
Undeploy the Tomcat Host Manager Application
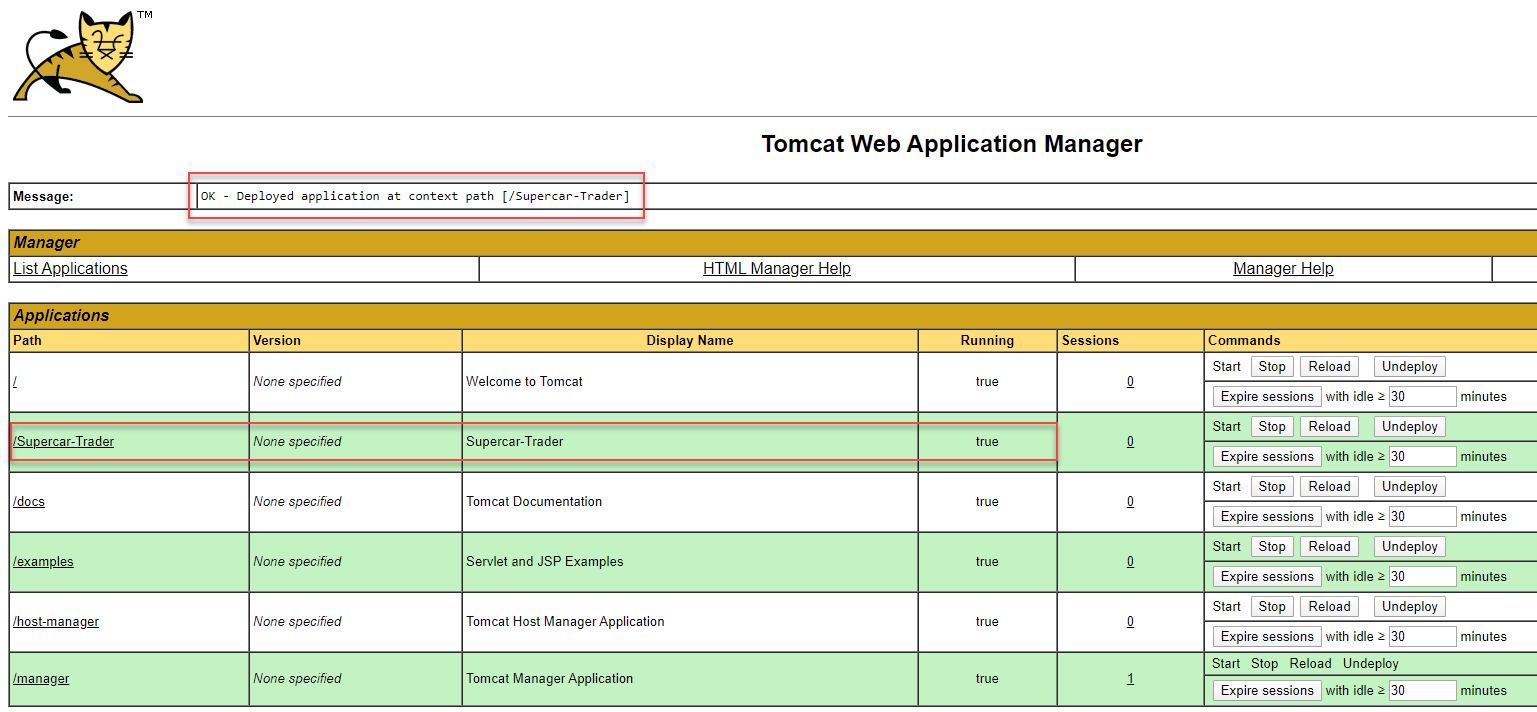1410,607
